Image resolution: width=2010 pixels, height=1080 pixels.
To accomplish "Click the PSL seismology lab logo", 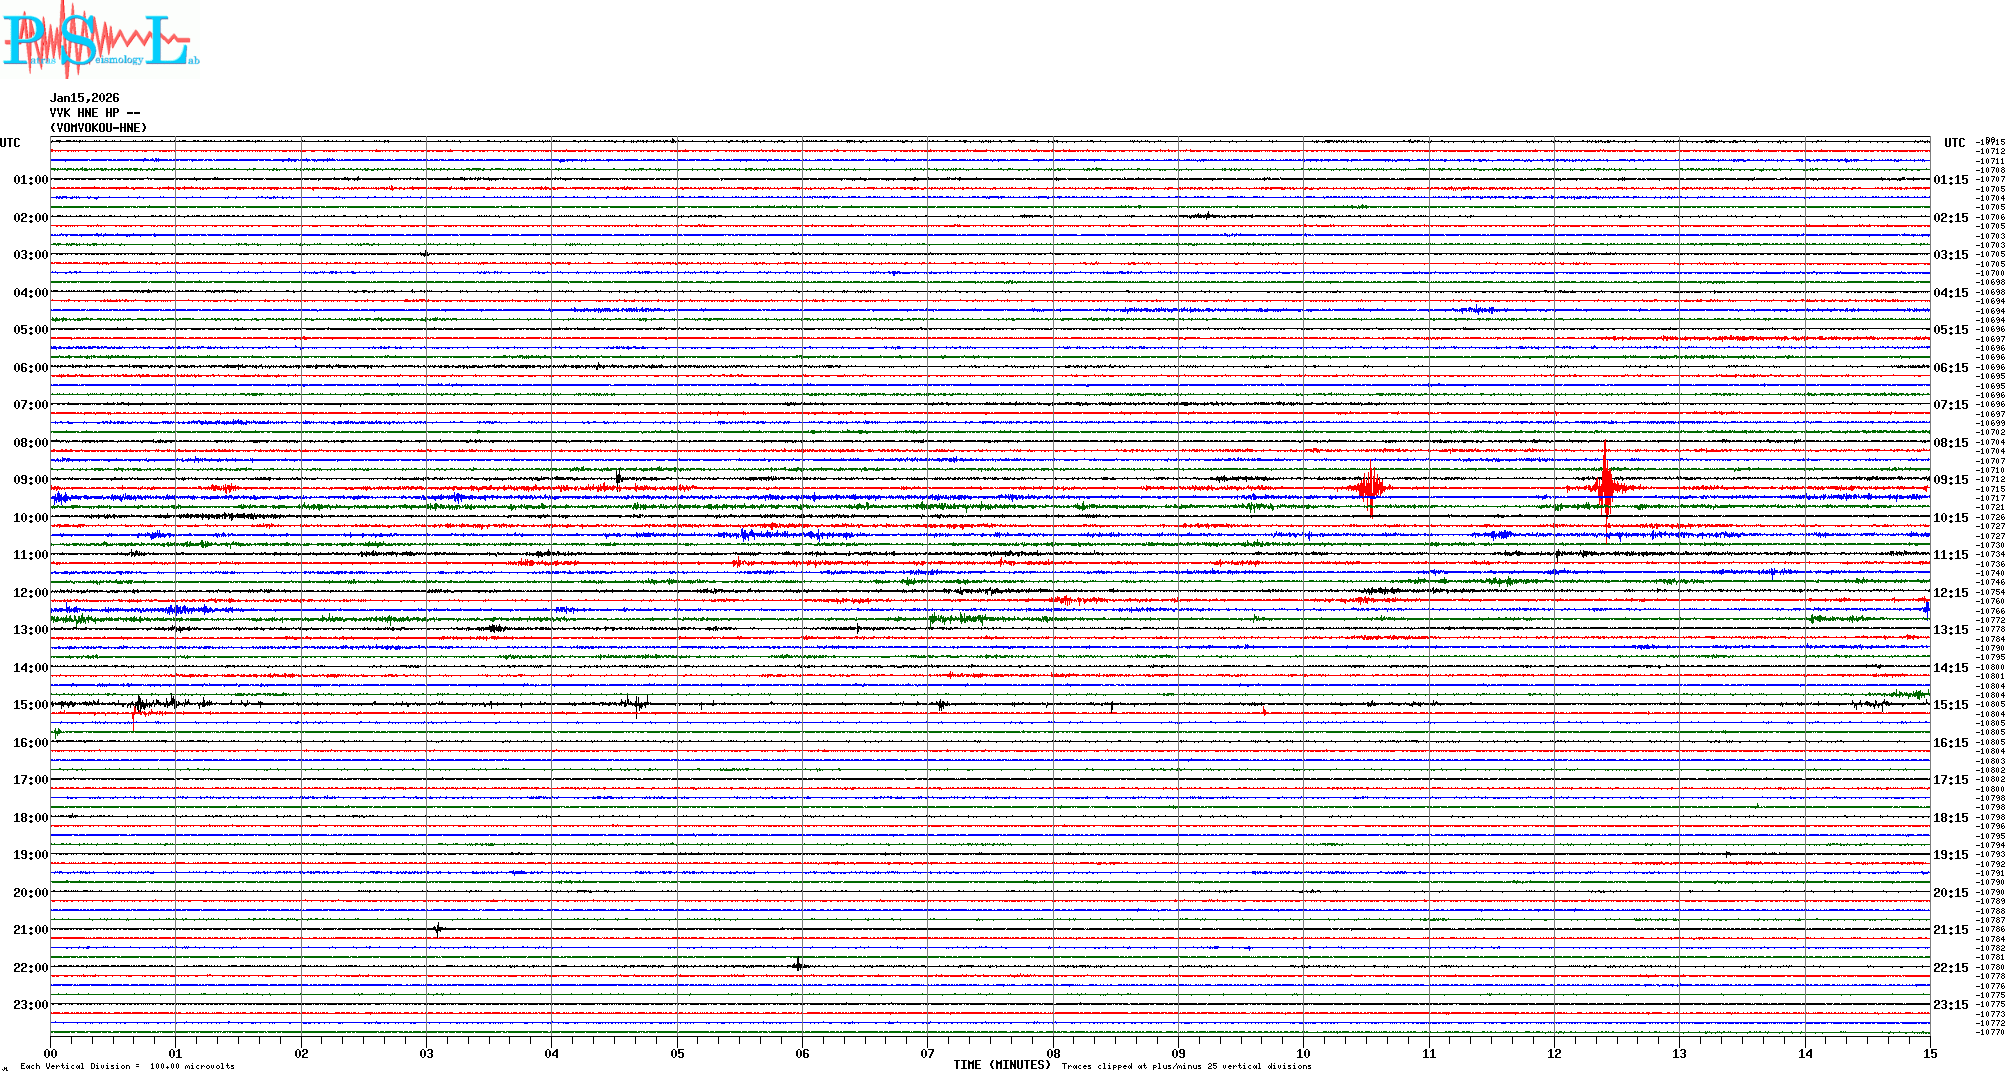I will (100, 40).
